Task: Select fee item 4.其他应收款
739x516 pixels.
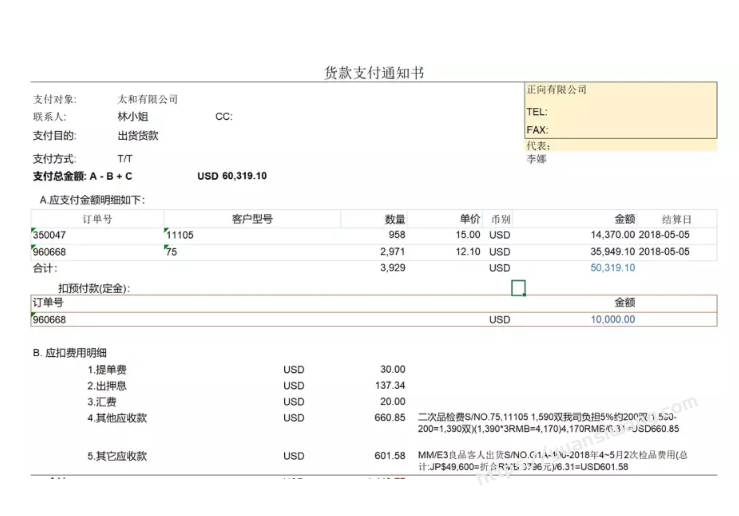Action: (x=117, y=418)
